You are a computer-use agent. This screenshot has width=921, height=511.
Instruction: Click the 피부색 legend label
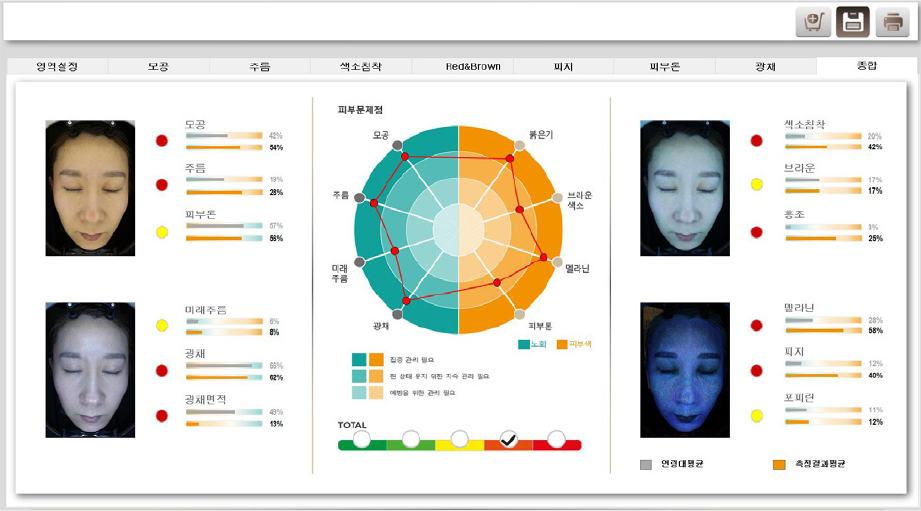(581, 344)
